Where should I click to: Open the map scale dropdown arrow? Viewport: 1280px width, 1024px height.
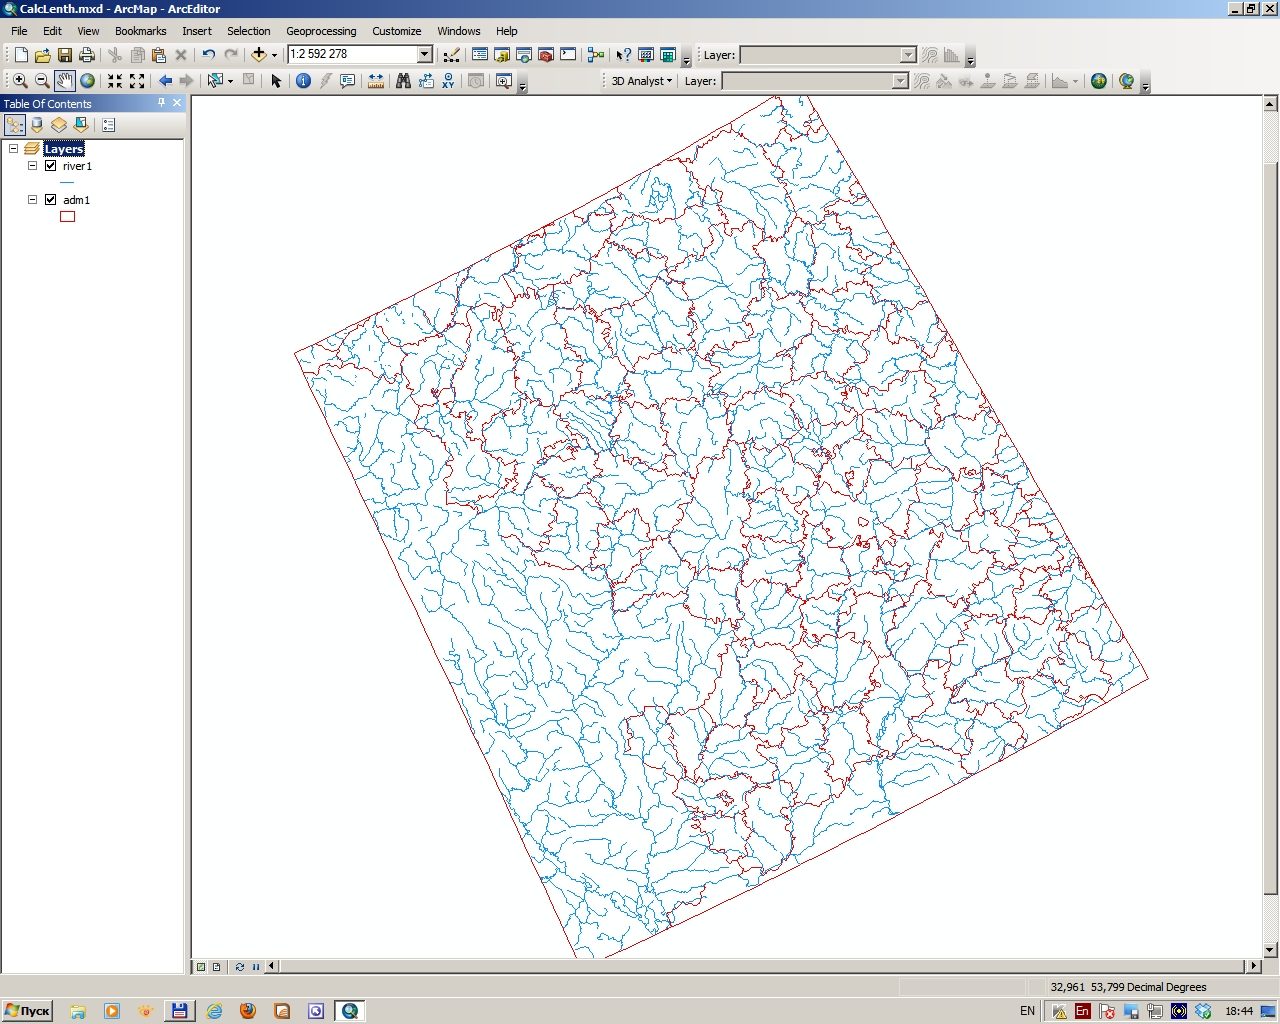tap(424, 54)
